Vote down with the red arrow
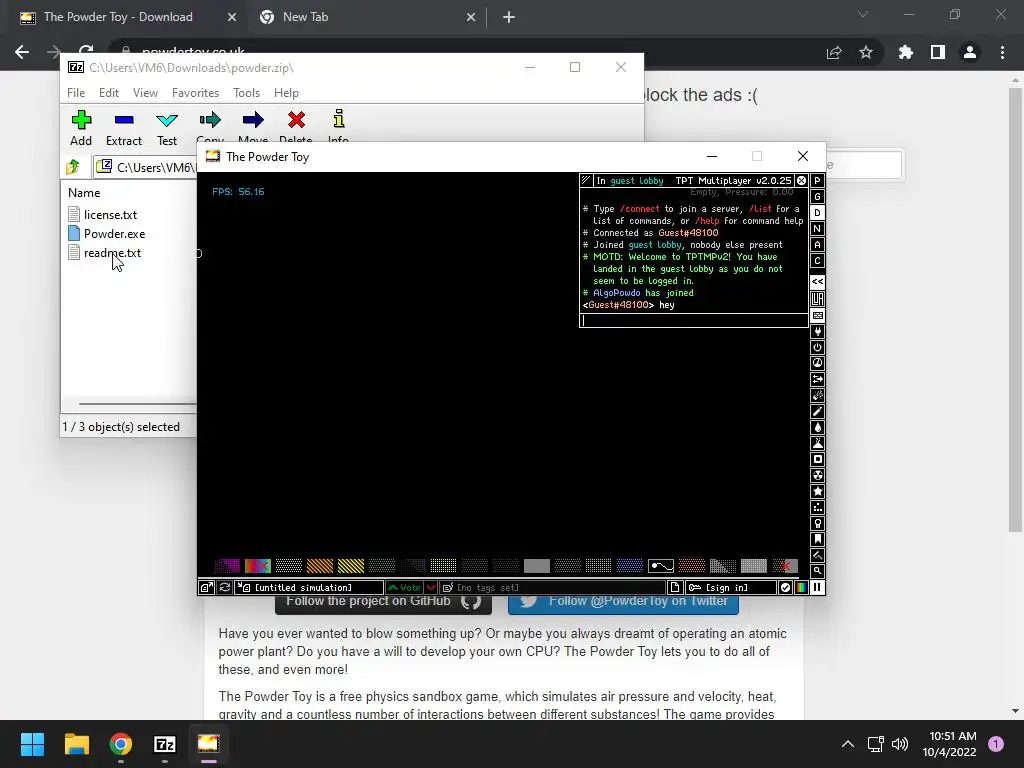Image resolution: width=1024 pixels, height=768 pixels. pos(431,588)
